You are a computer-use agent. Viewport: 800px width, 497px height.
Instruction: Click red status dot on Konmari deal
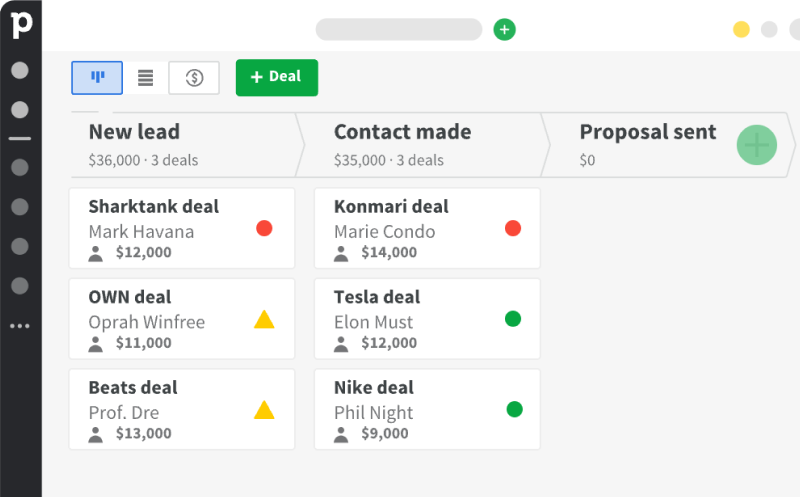click(513, 228)
